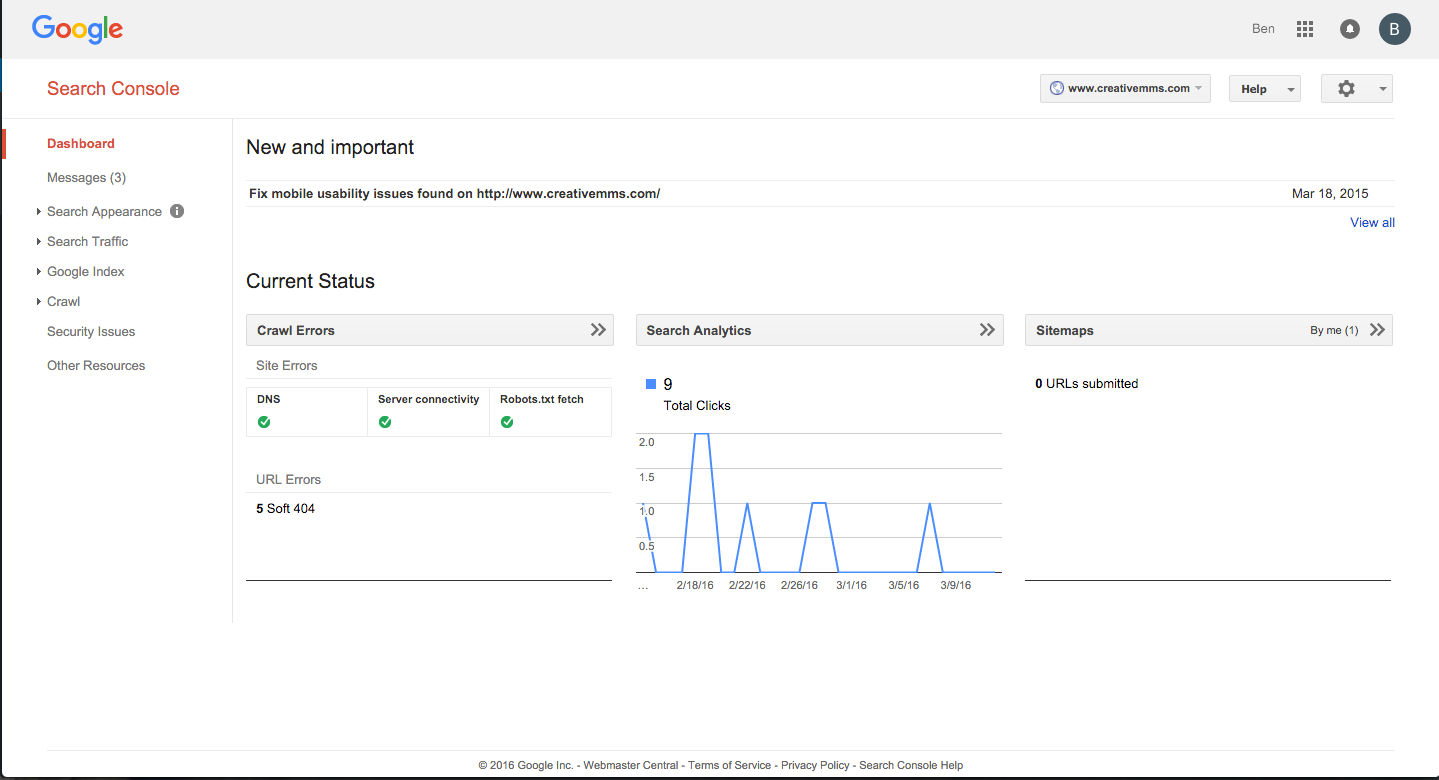This screenshot has width=1439, height=780.
Task: Click View all messages link
Action: click(x=1372, y=222)
